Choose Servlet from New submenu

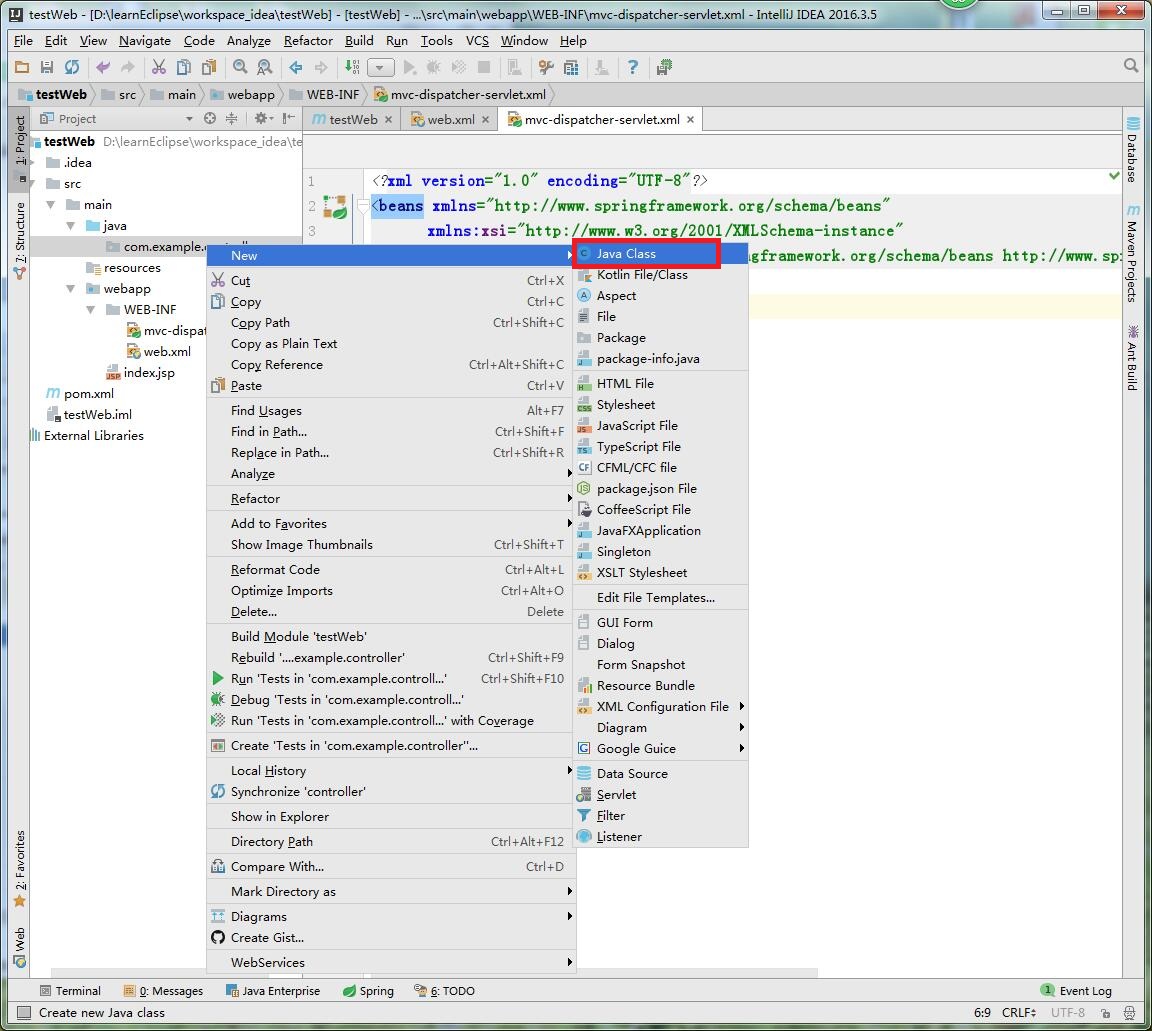(660, 795)
